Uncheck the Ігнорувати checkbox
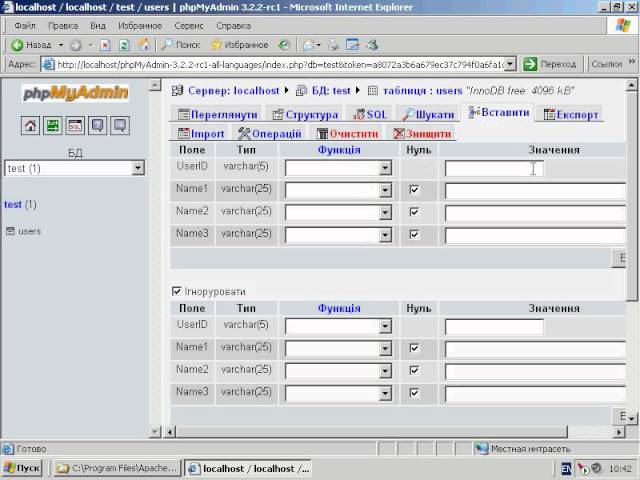 pyautogui.click(x=176, y=291)
